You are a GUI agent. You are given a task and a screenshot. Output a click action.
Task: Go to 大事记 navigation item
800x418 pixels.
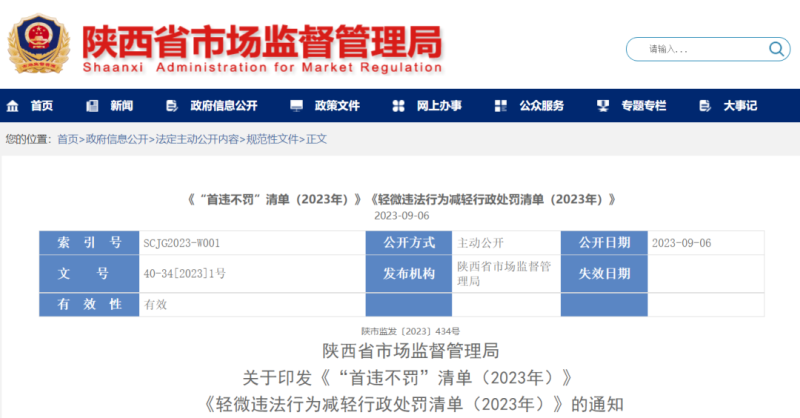pos(740,106)
